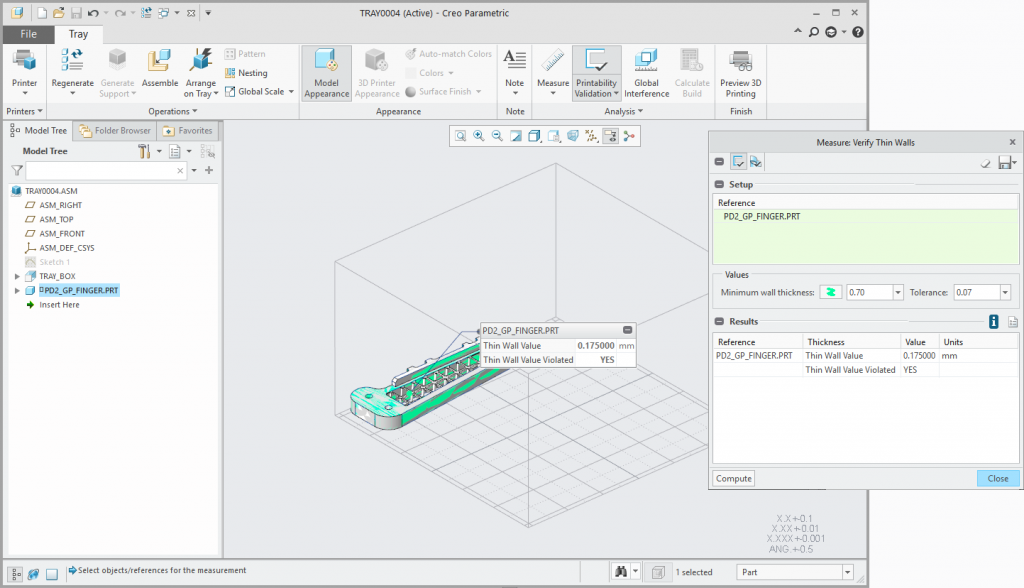
Task: Click the tree columns list icon
Action: (174, 152)
